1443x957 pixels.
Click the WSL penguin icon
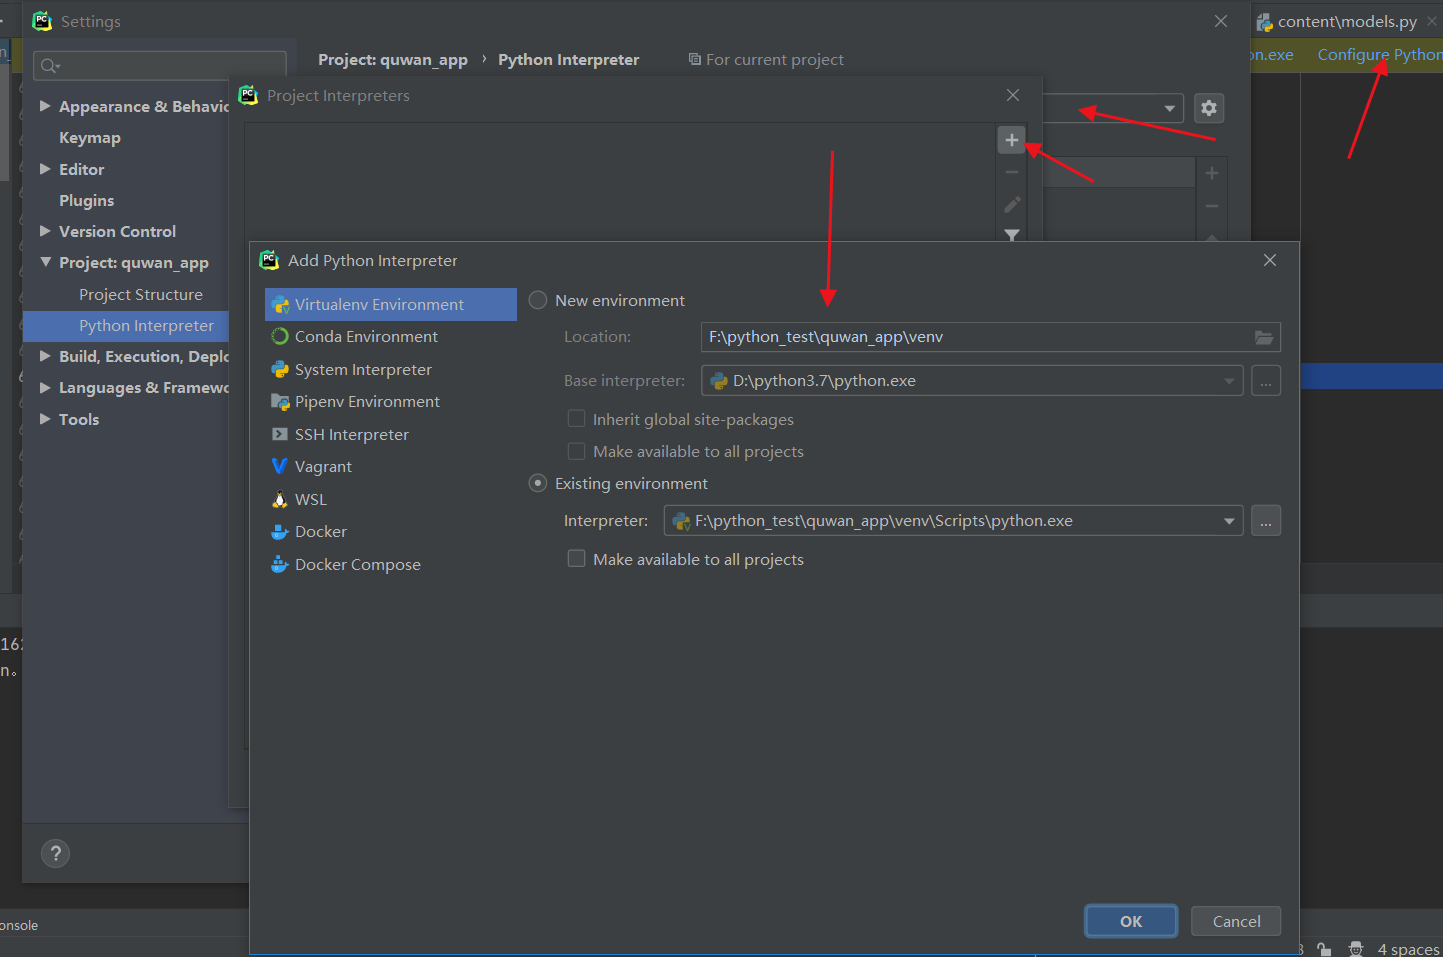280,499
